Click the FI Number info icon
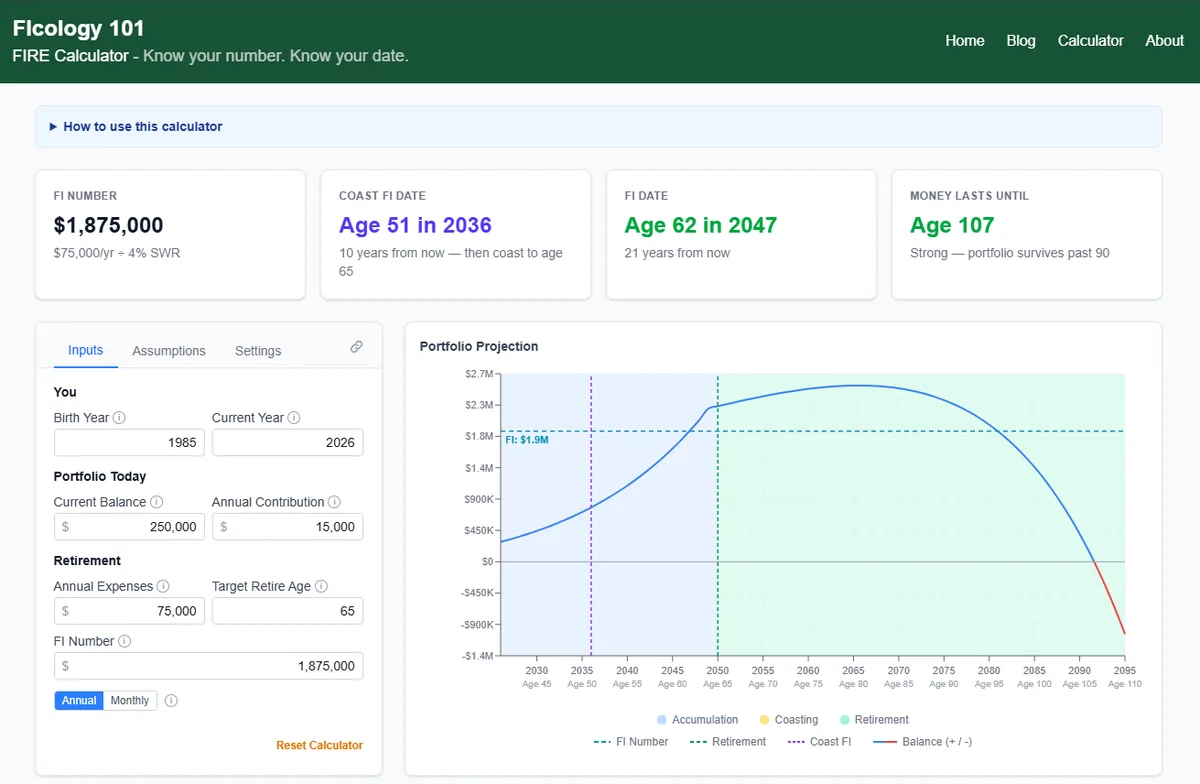Screen dimensions: 1200x784 coord(124,641)
